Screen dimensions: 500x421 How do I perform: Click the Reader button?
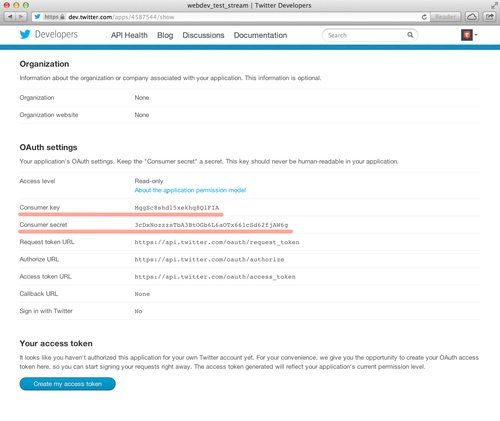445,17
